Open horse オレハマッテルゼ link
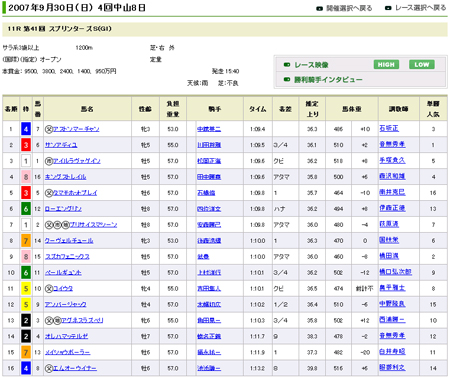Viewport: 450px width, 378px height. pyautogui.click(x=67, y=336)
